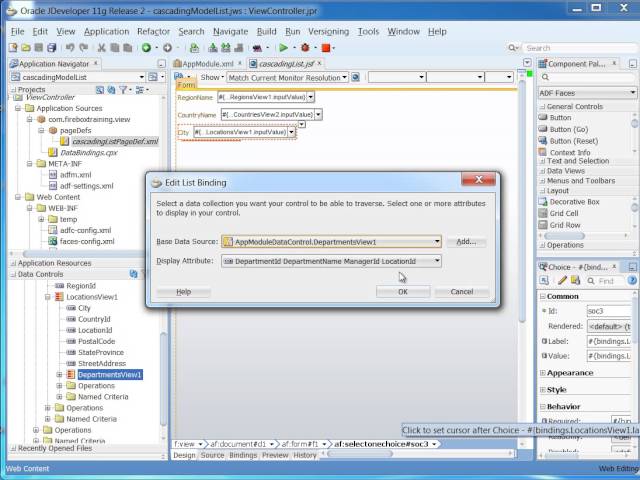Close the Edit List Binding dialog
640x480 pixels.
tap(479, 179)
